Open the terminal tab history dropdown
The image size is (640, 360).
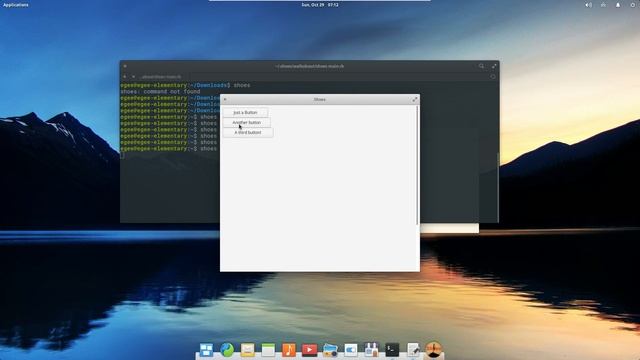pyautogui.click(x=133, y=77)
